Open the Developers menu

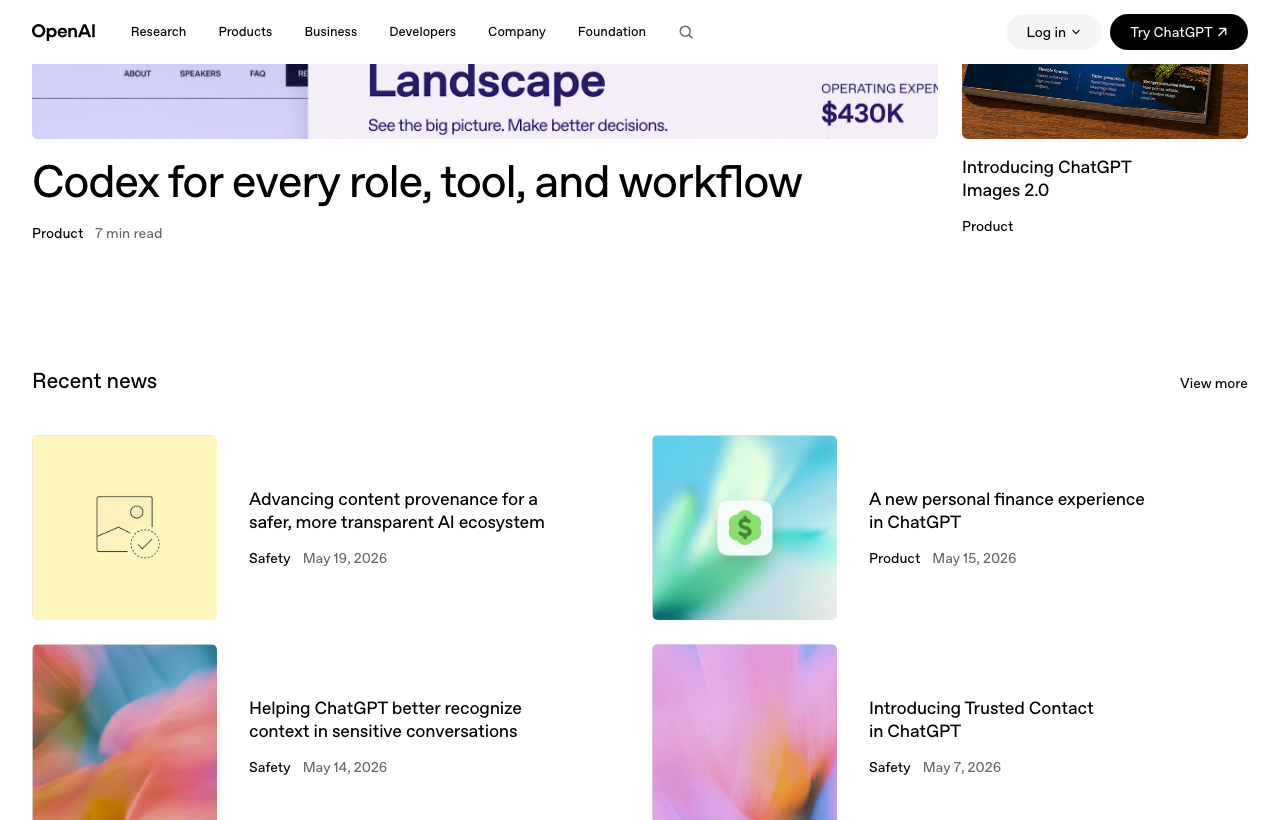423,32
